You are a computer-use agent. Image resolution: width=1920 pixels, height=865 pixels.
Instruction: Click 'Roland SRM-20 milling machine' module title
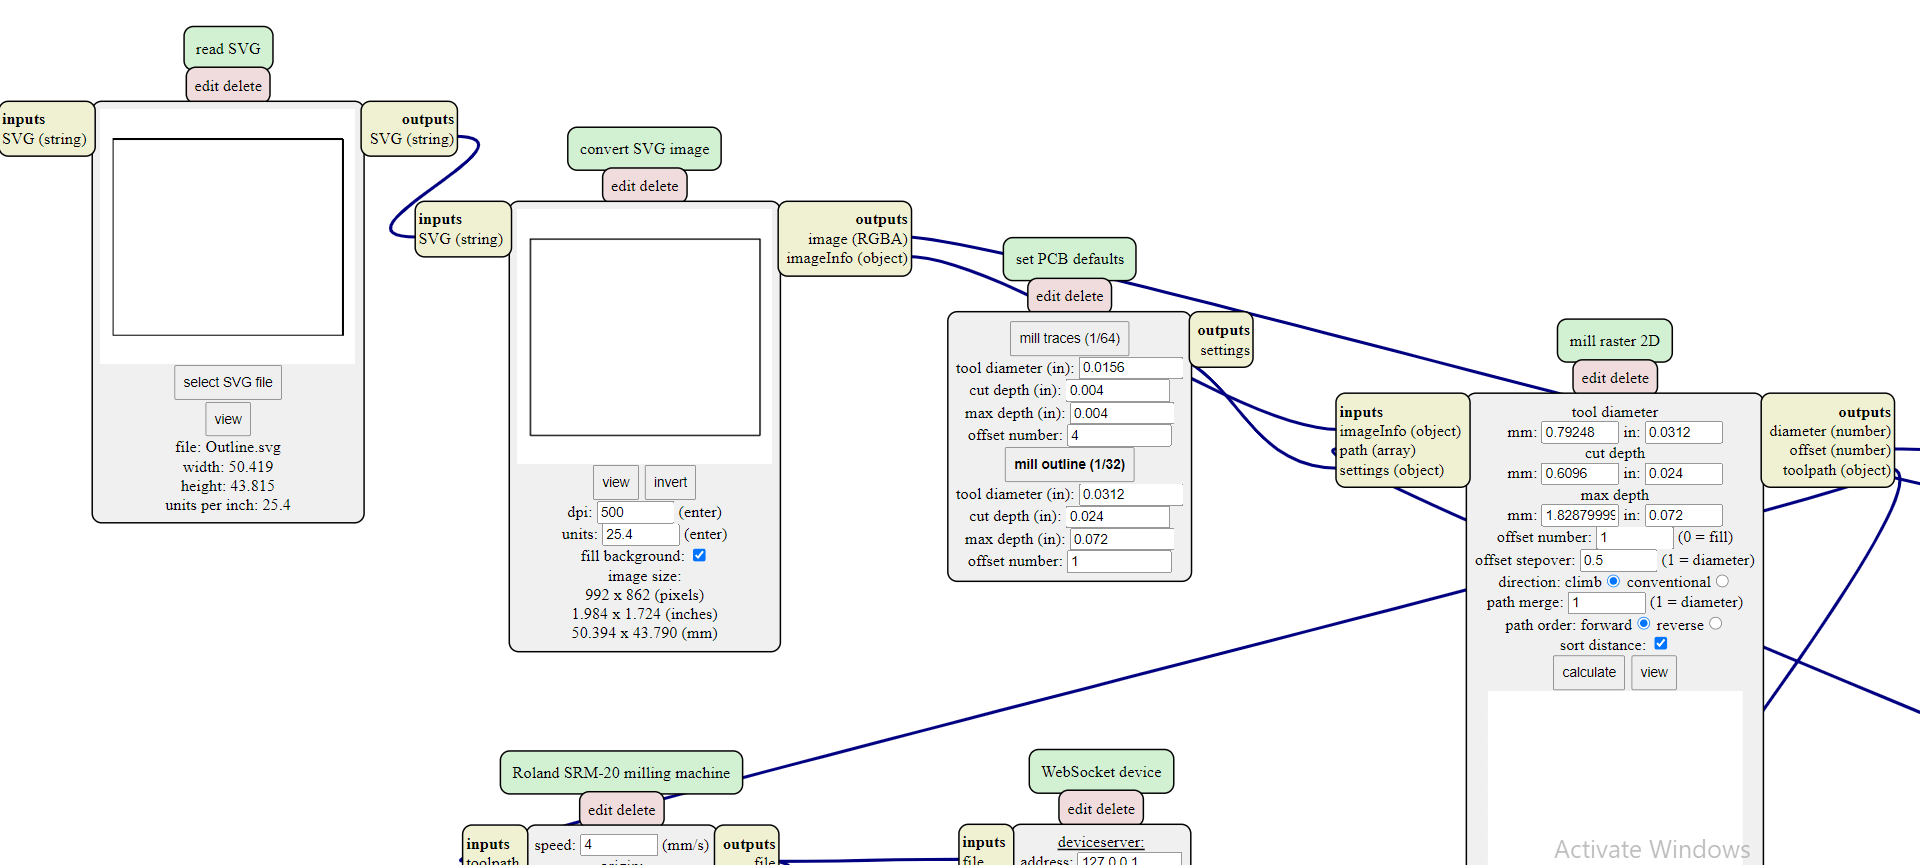coord(621,772)
